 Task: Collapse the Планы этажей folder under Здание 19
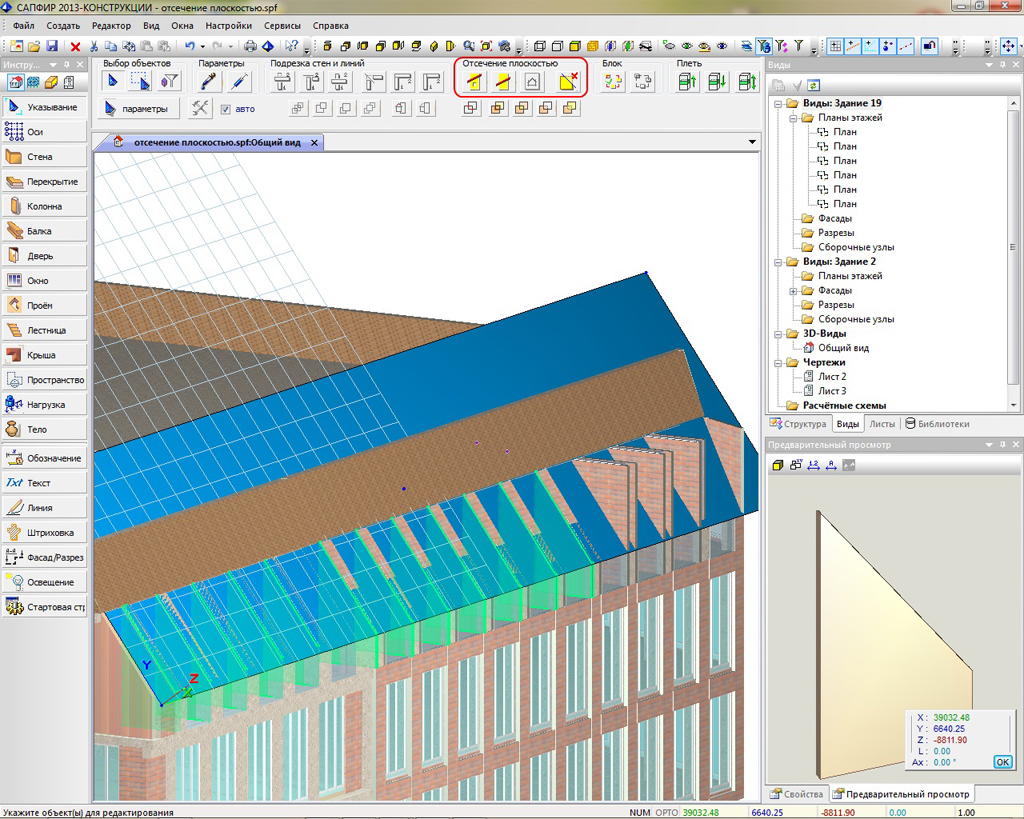(793, 118)
